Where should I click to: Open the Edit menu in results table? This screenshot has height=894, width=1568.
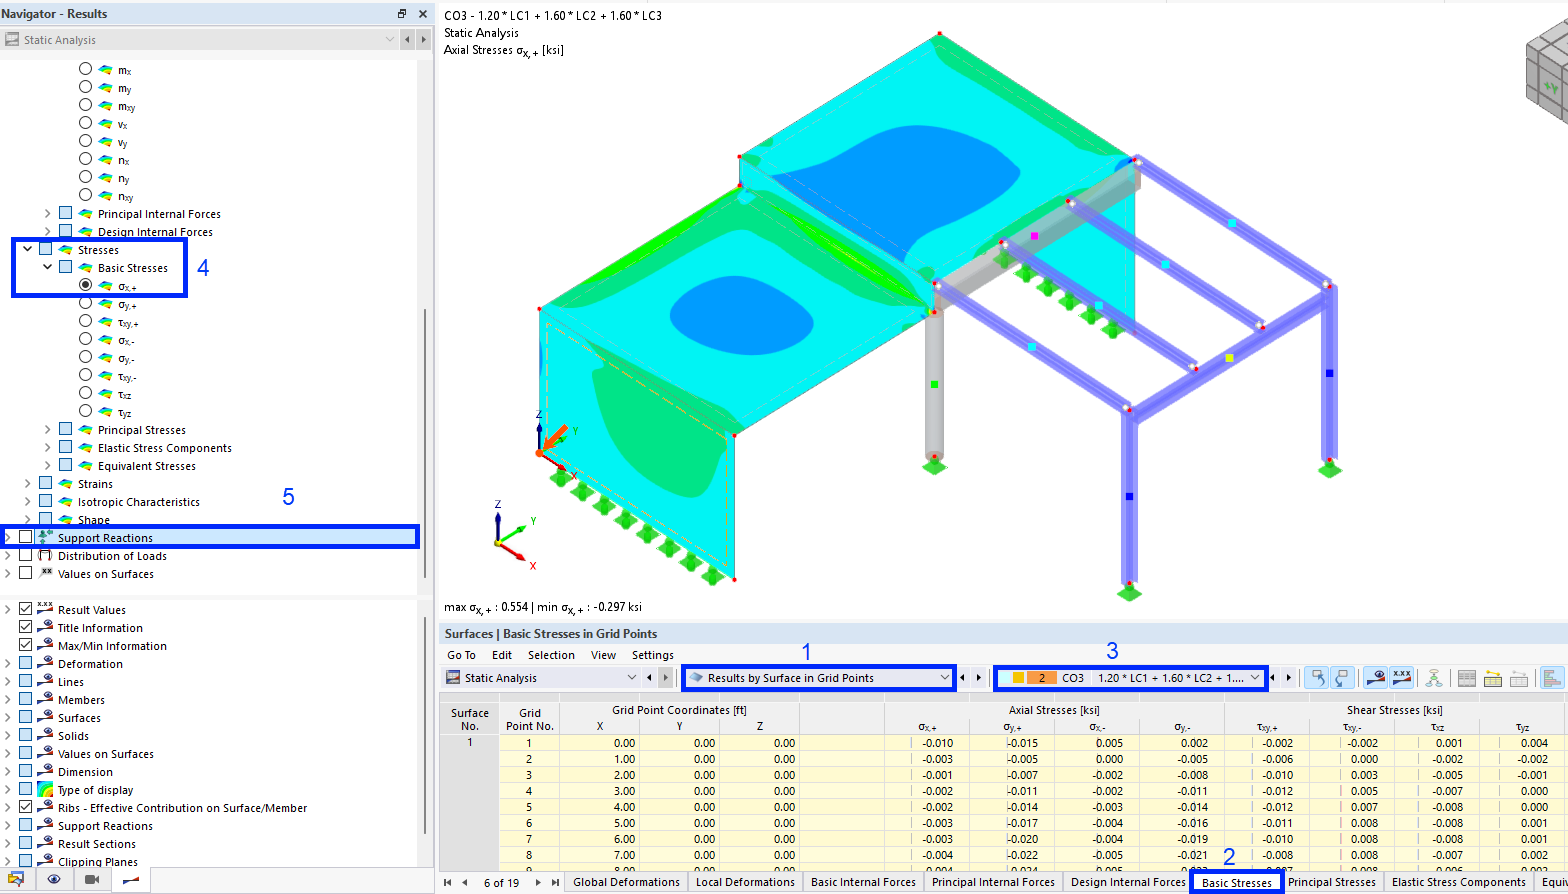coord(502,655)
